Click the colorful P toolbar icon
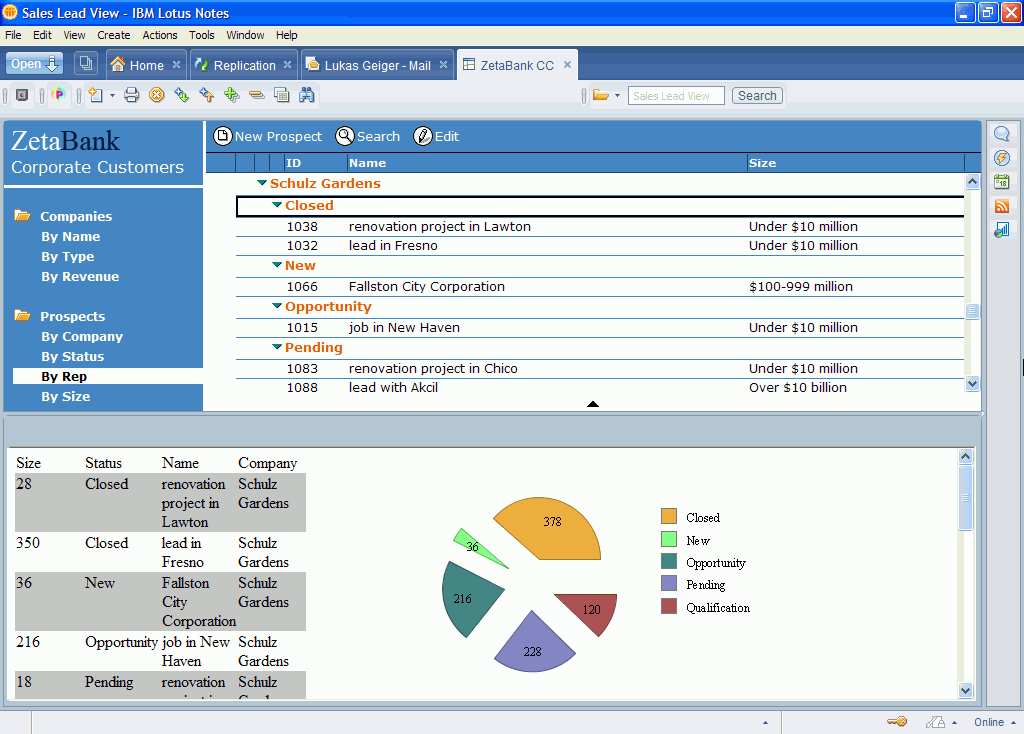 coord(59,95)
